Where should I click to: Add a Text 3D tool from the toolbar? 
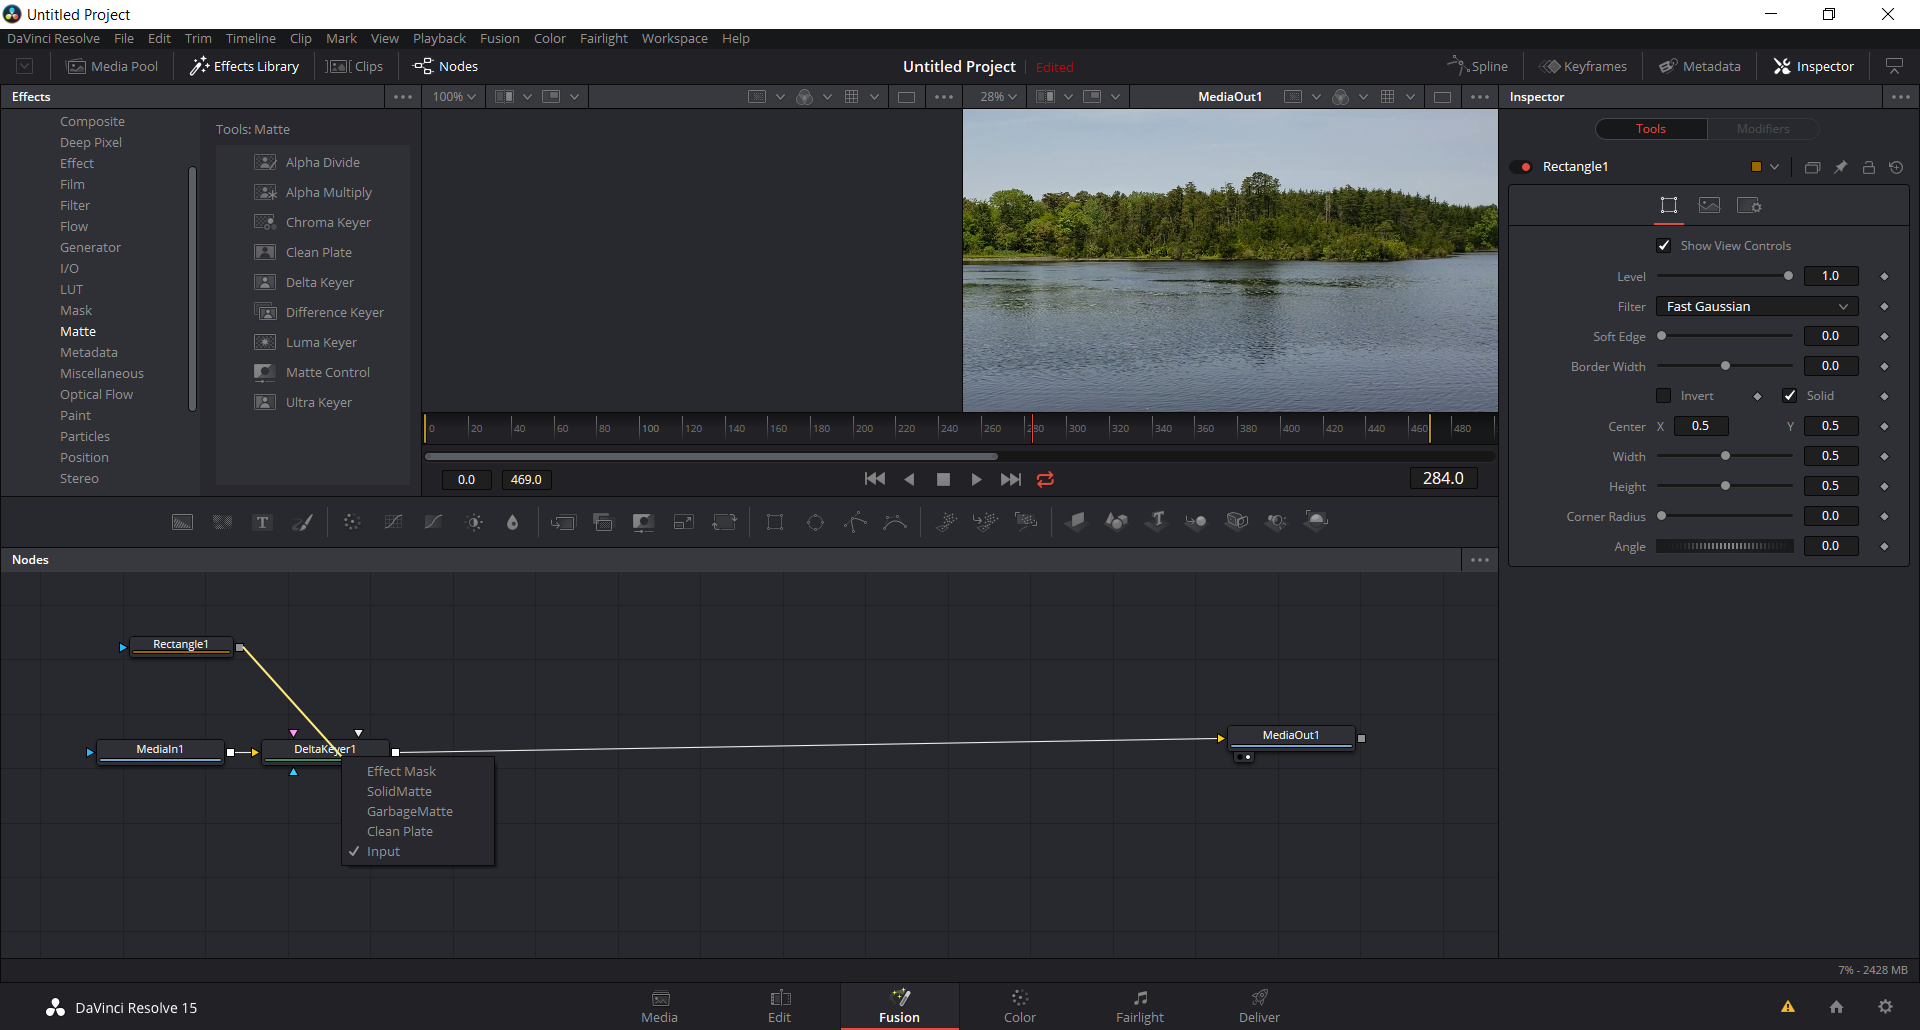1157,521
